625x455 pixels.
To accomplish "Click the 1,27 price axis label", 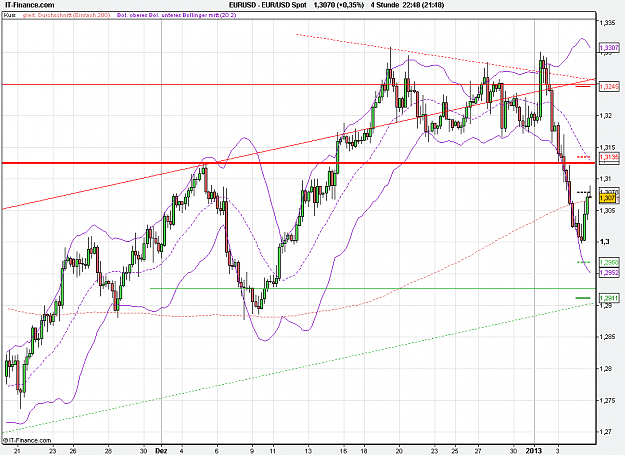I will (605, 431).
